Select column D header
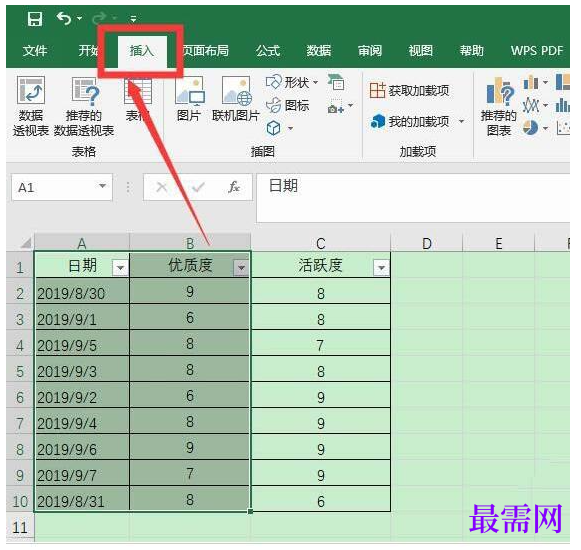 click(x=427, y=243)
